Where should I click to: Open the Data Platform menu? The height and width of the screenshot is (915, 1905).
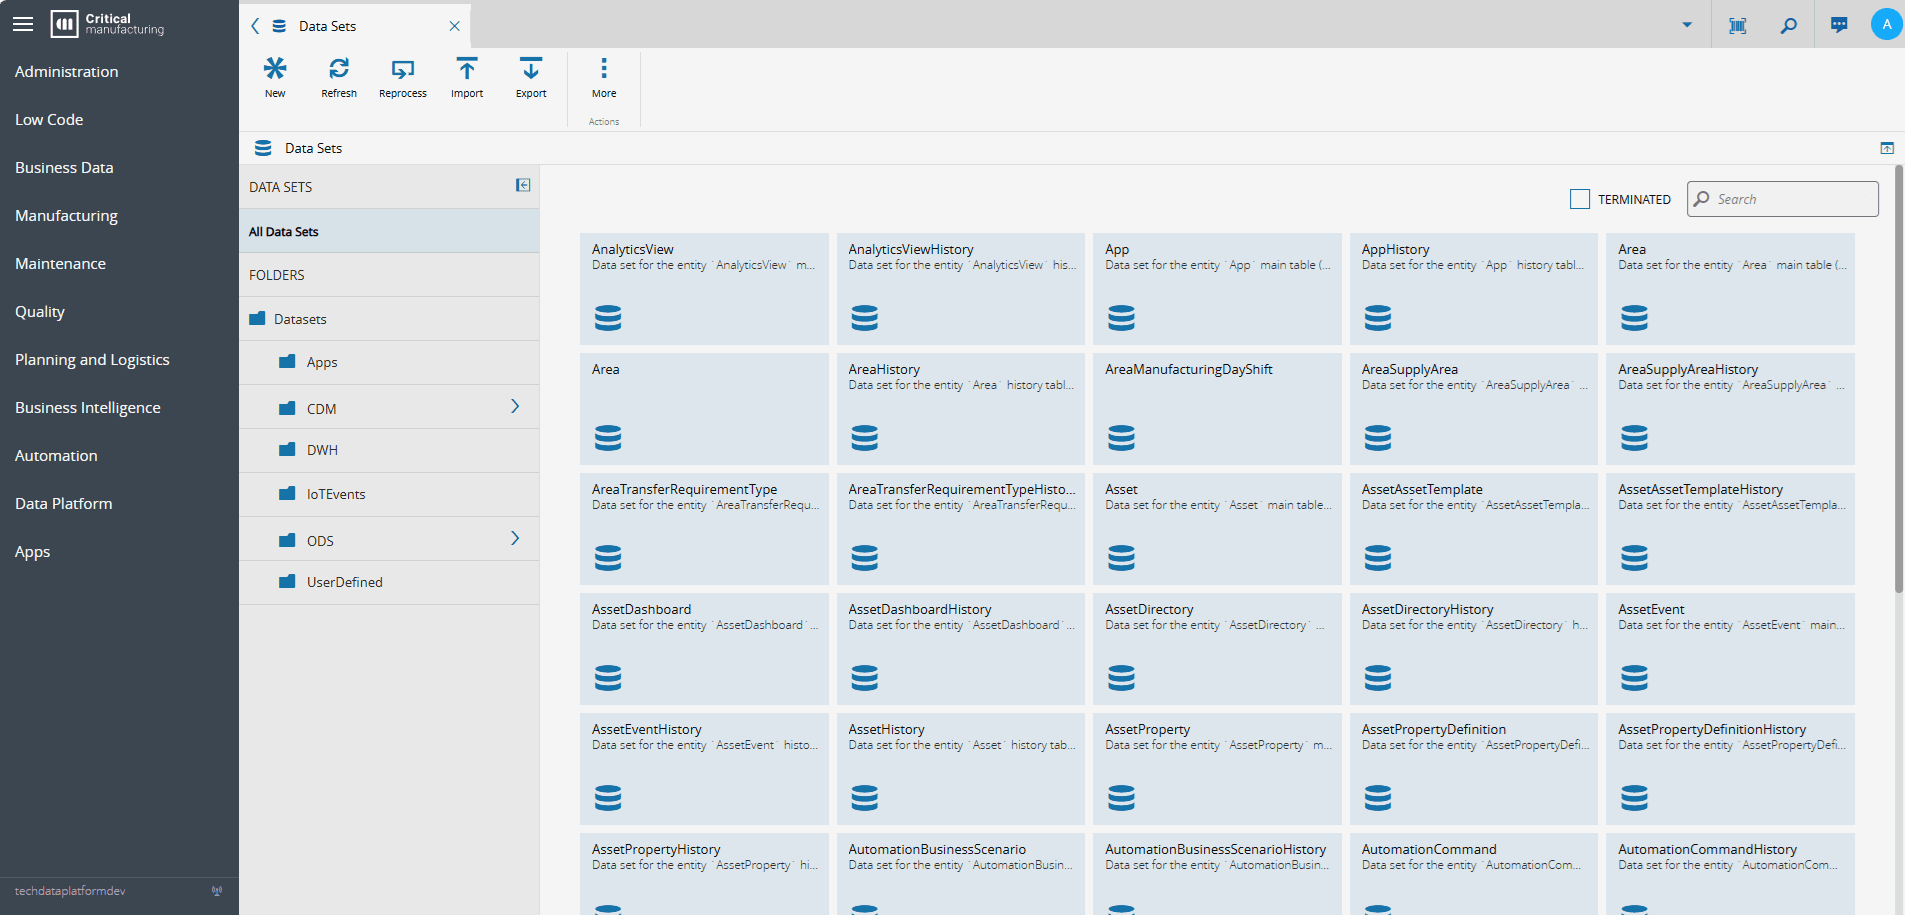coord(64,503)
